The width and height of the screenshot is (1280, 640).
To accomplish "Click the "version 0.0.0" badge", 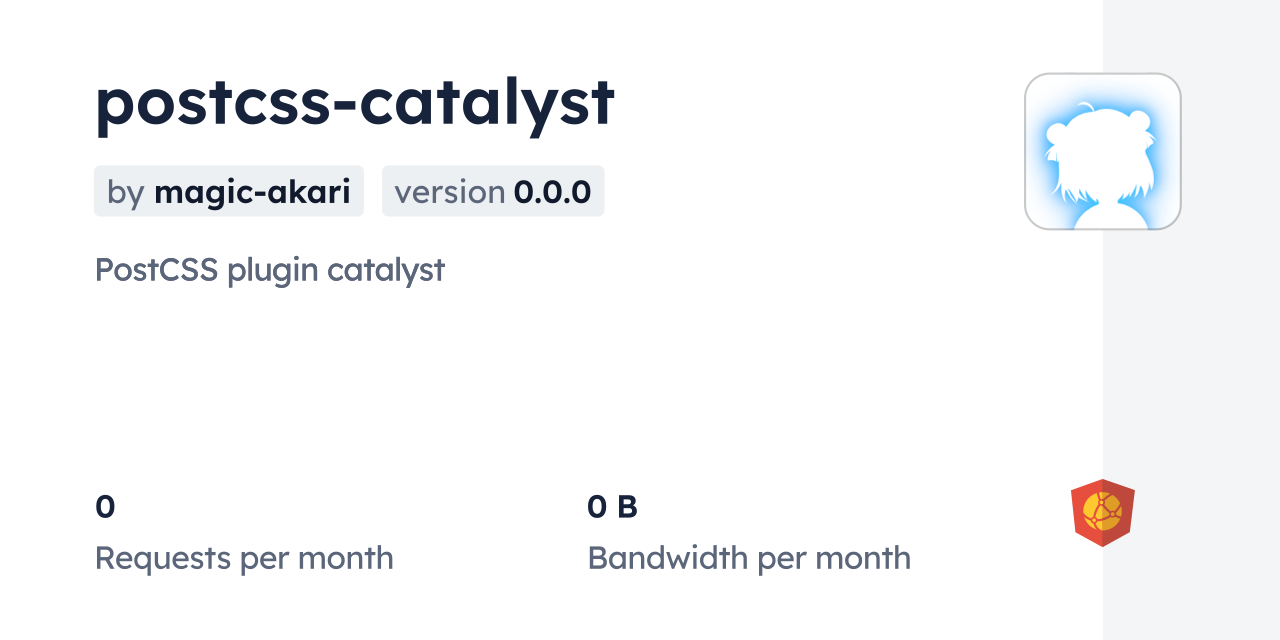I will tap(492, 191).
